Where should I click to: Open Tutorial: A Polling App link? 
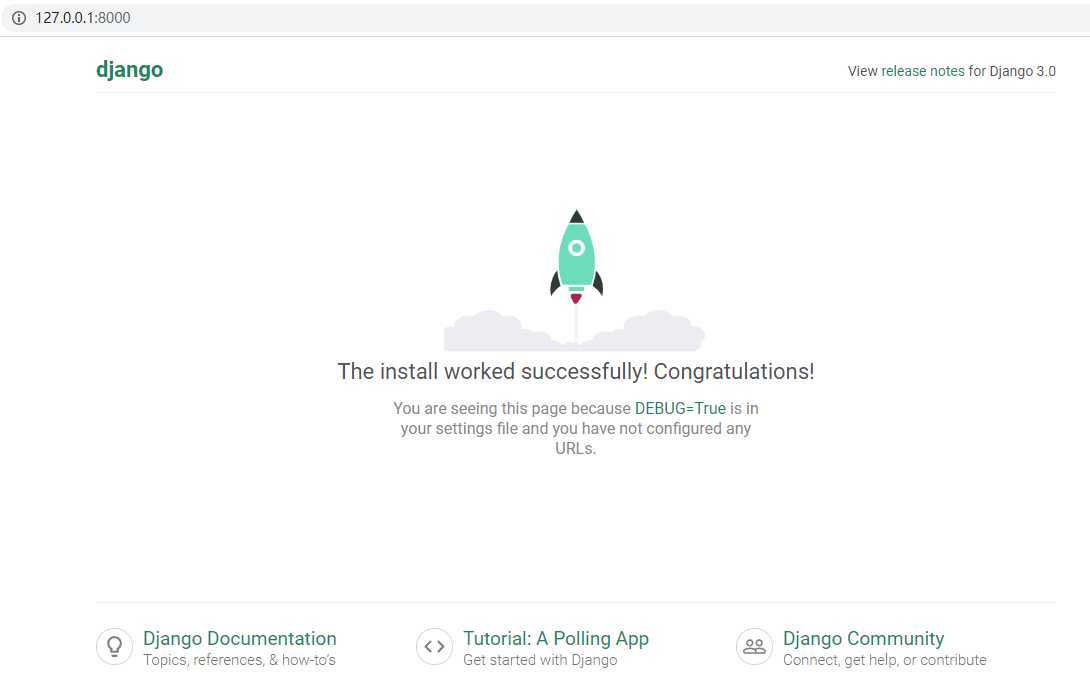[x=556, y=639]
